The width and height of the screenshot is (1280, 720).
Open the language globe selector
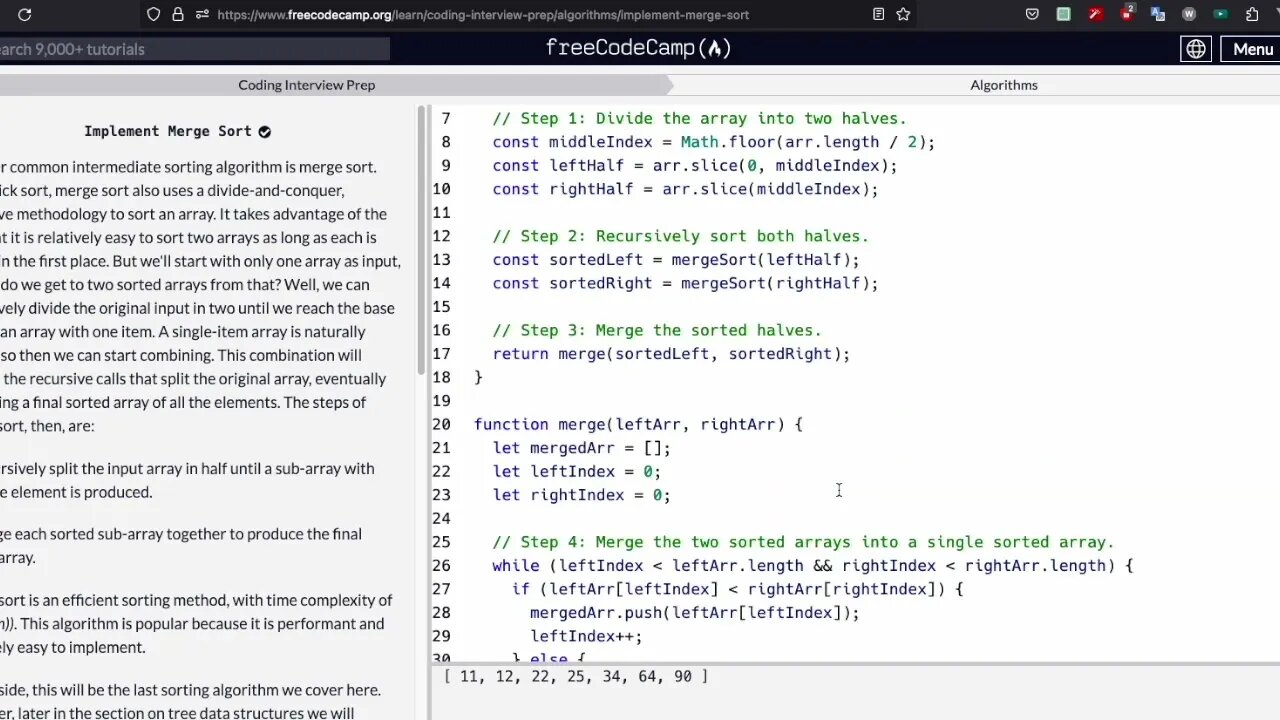1195,49
